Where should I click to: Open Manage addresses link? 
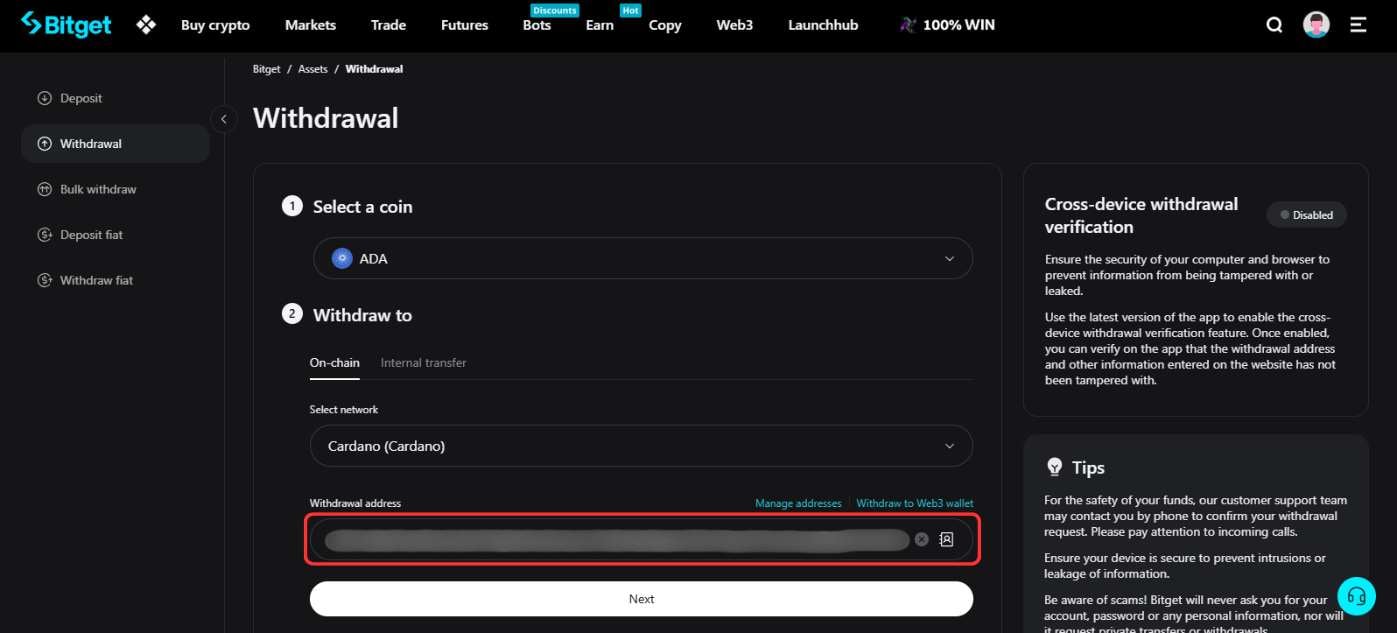[798, 503]
